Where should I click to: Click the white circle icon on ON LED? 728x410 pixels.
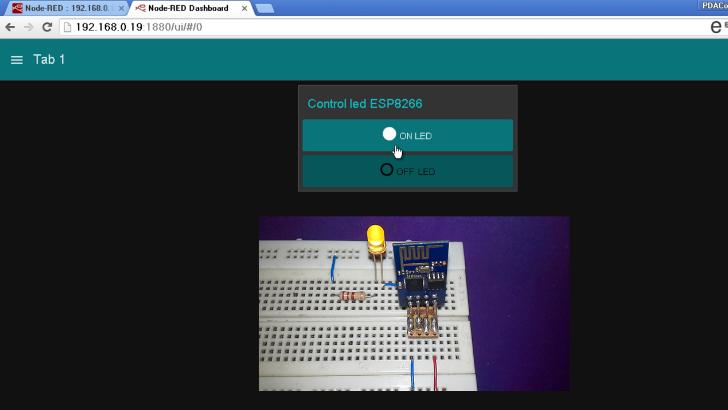pos(389,134)
